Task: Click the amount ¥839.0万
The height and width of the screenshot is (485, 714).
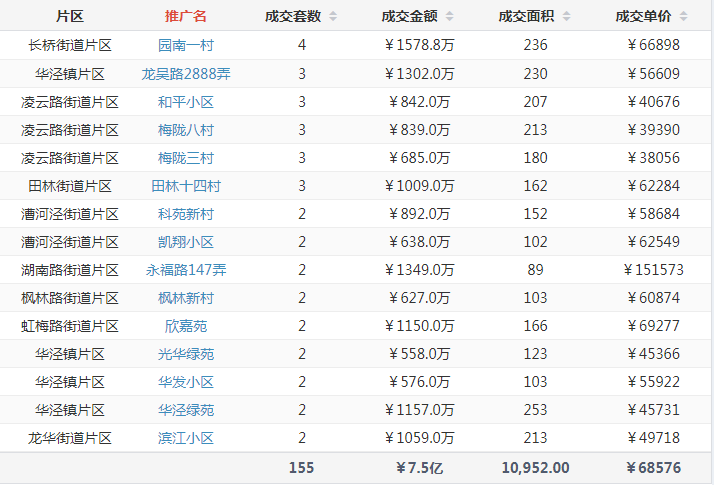Action: point(419,130)
